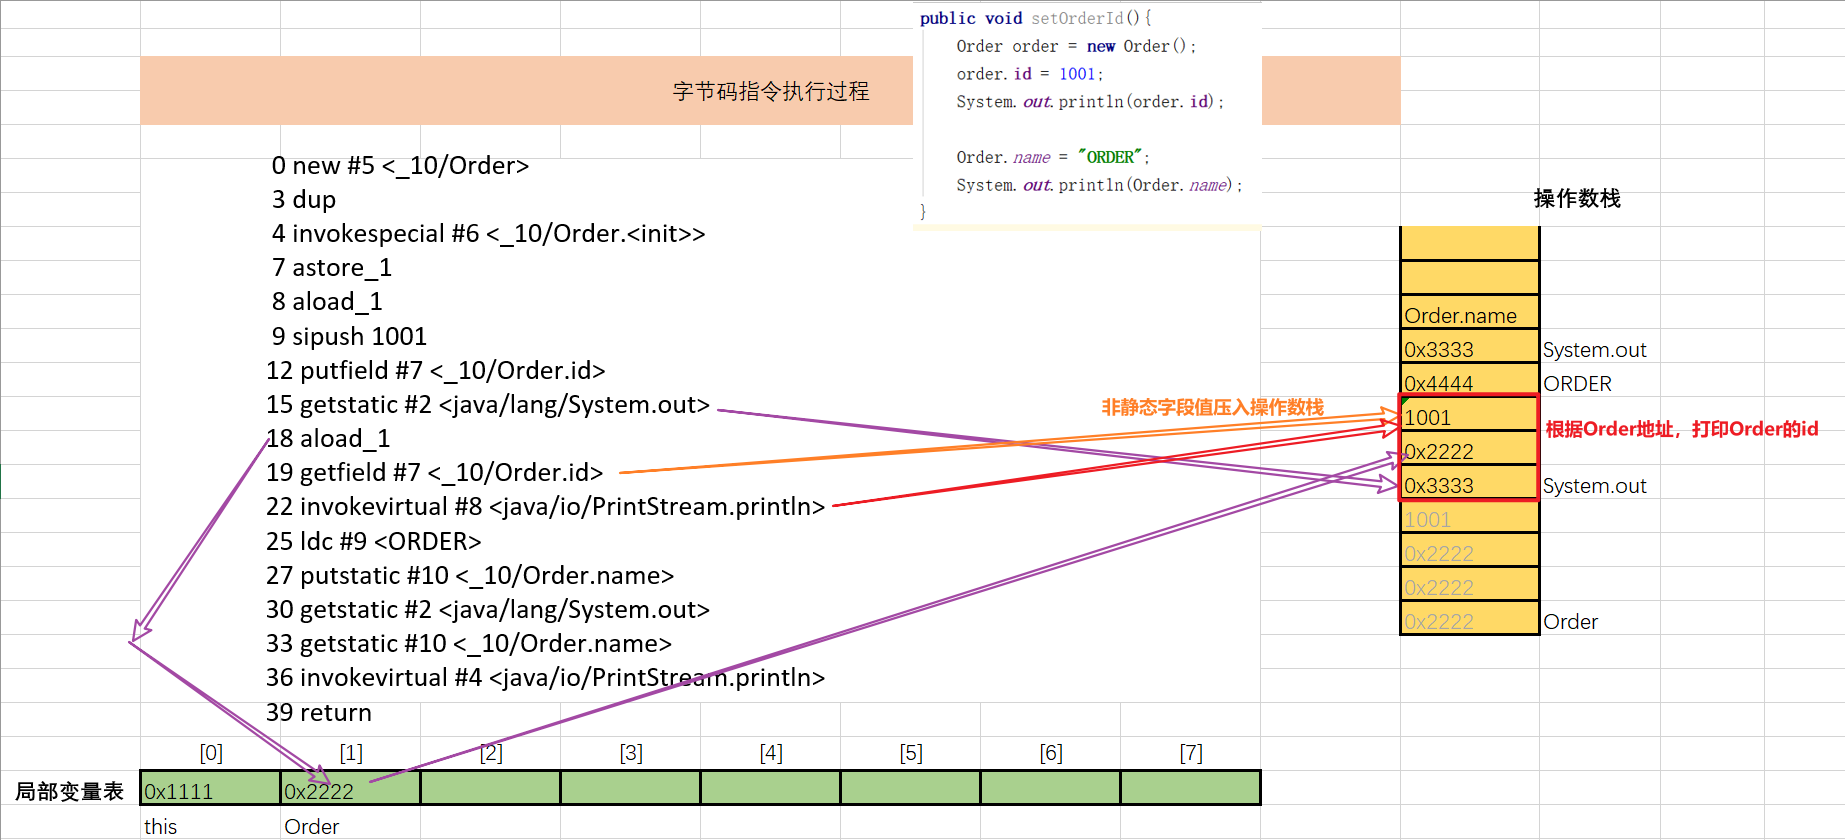The height and width of the screenshot is (840, 1845).
Task: Click the red note '根据Order地址，打印Order的id'
Action: 1682,429
